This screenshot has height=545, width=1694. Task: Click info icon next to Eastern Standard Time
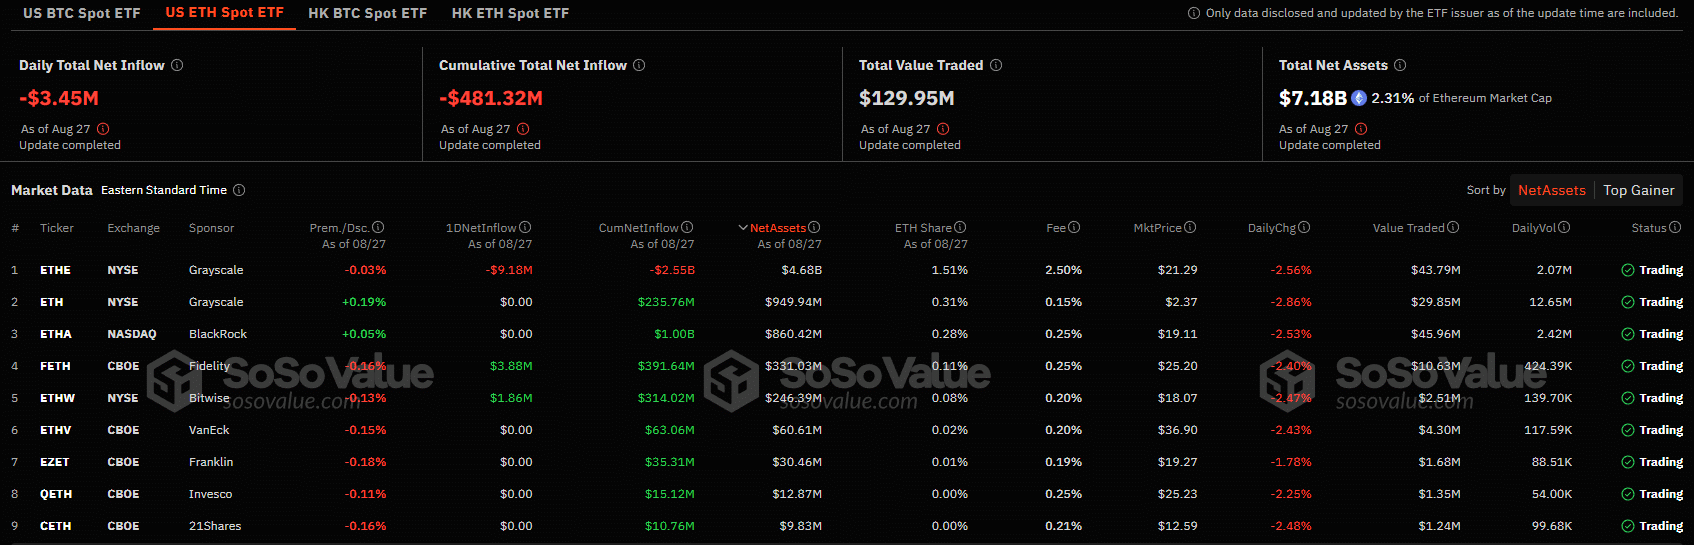pyautogui.click(x=239, y=190)
